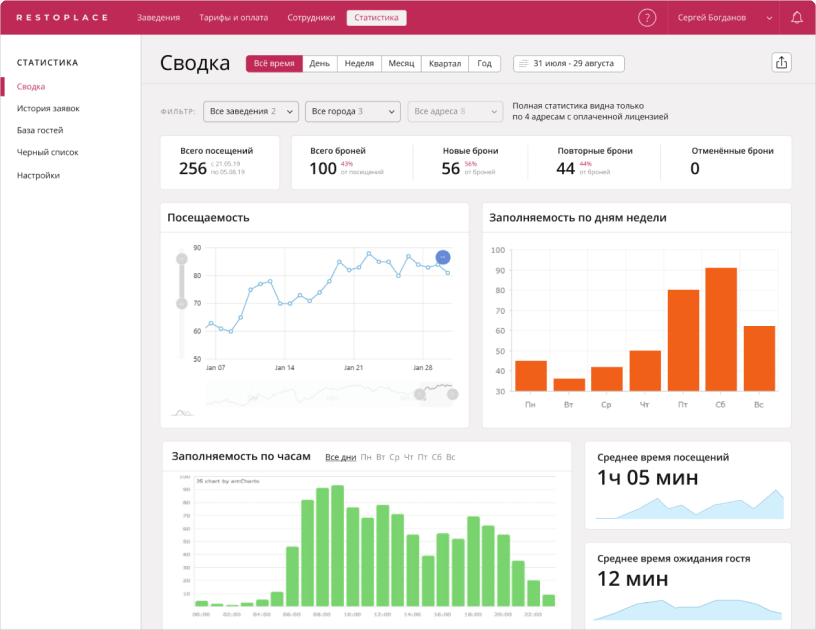Open the Все города filter dropdown
The height and width of the screenshot is (630, 816).
point(352,111)
